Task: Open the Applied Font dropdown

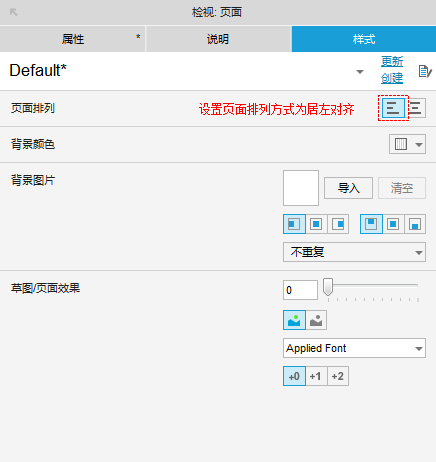Action: pos(354,348)
